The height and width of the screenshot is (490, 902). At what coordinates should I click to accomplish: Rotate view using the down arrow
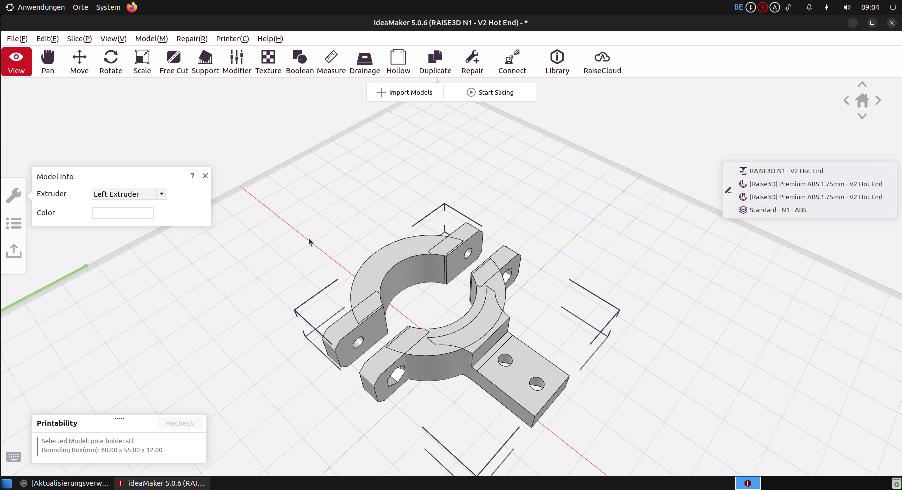(x=862, y=116)
